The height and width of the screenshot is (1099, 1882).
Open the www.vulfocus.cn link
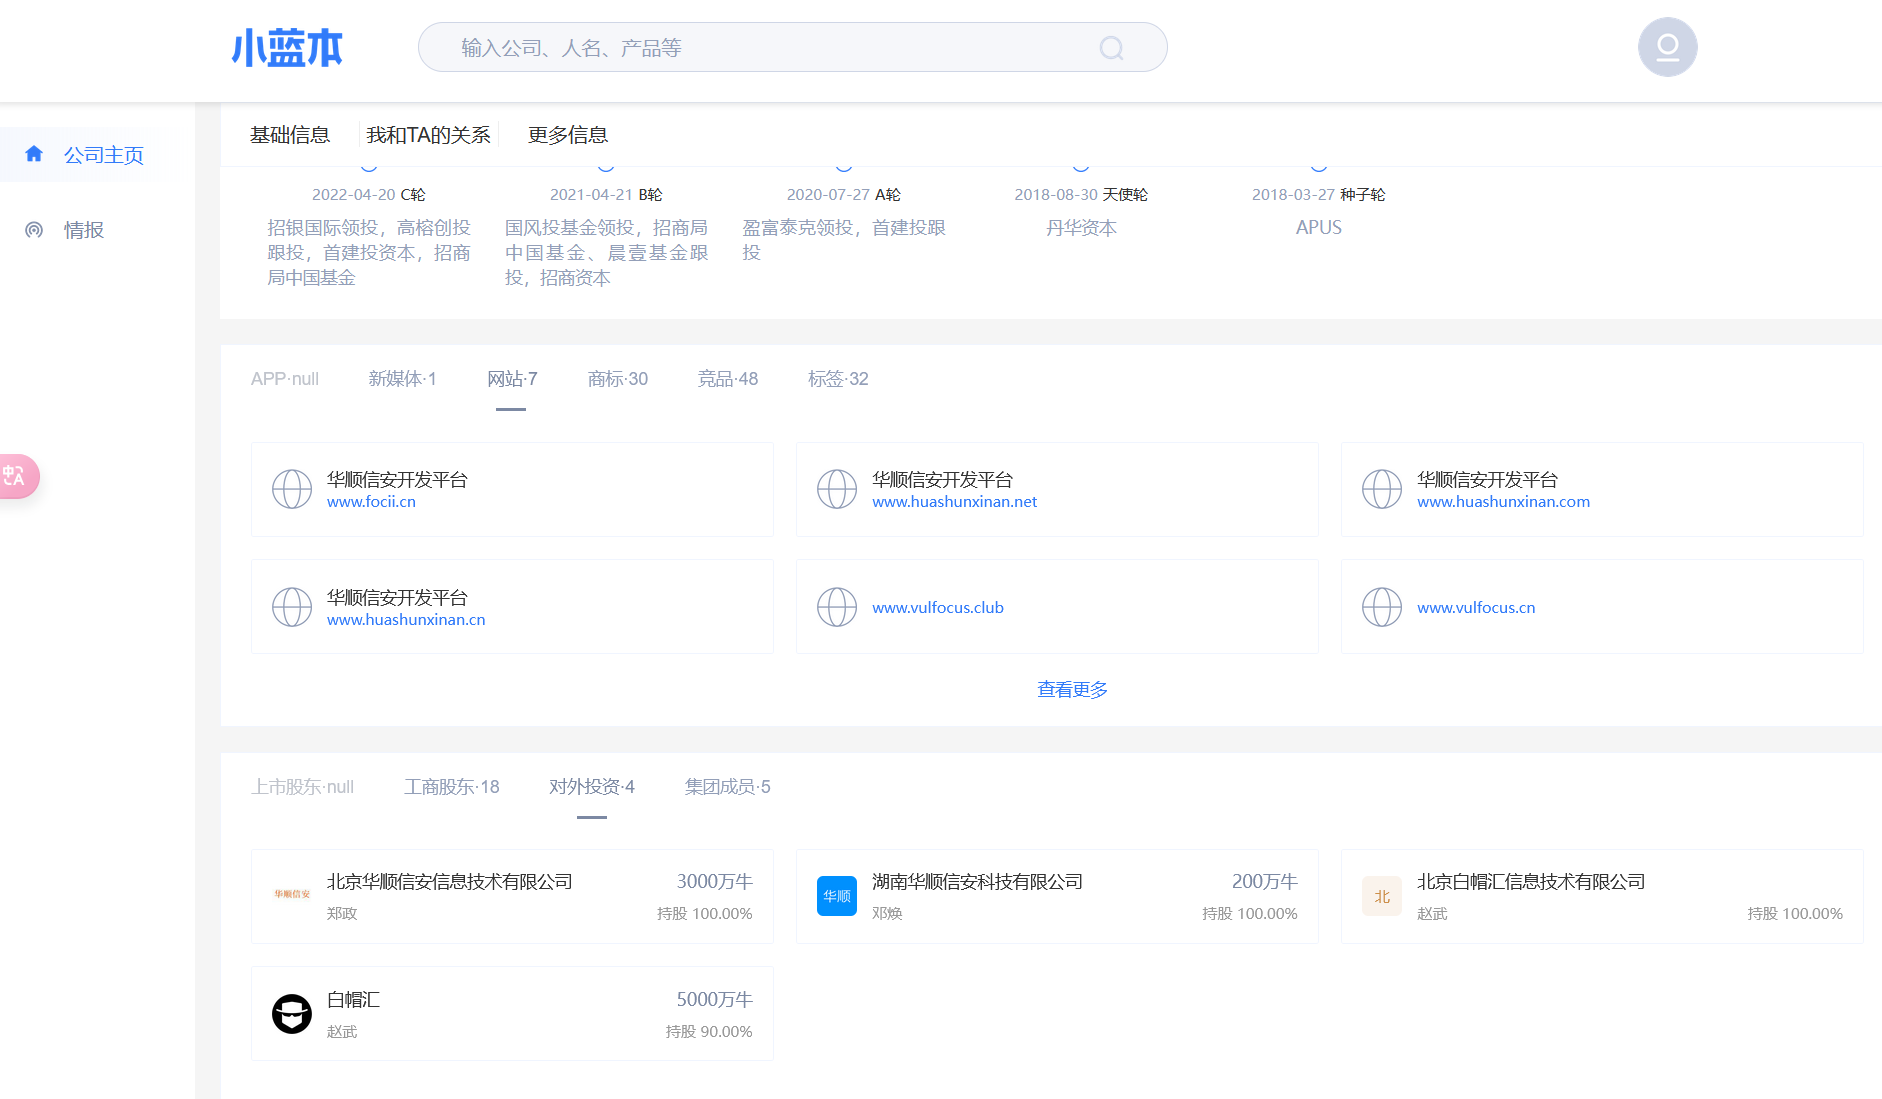tap(1476, 608)
